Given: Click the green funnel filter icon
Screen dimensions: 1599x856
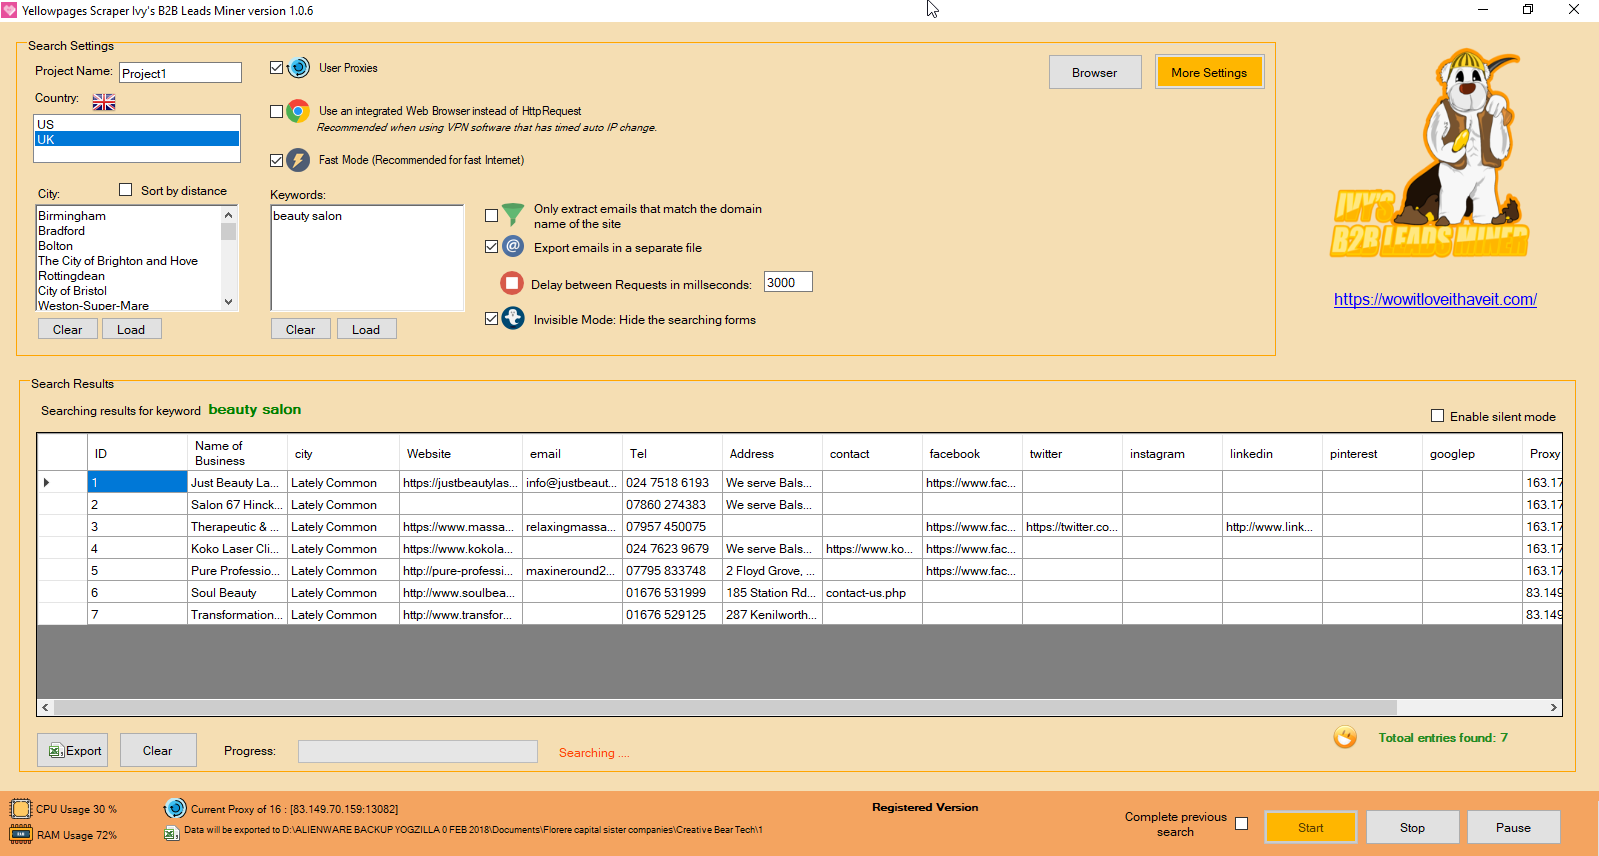Looking at the screenshot, I should [513, 214].
